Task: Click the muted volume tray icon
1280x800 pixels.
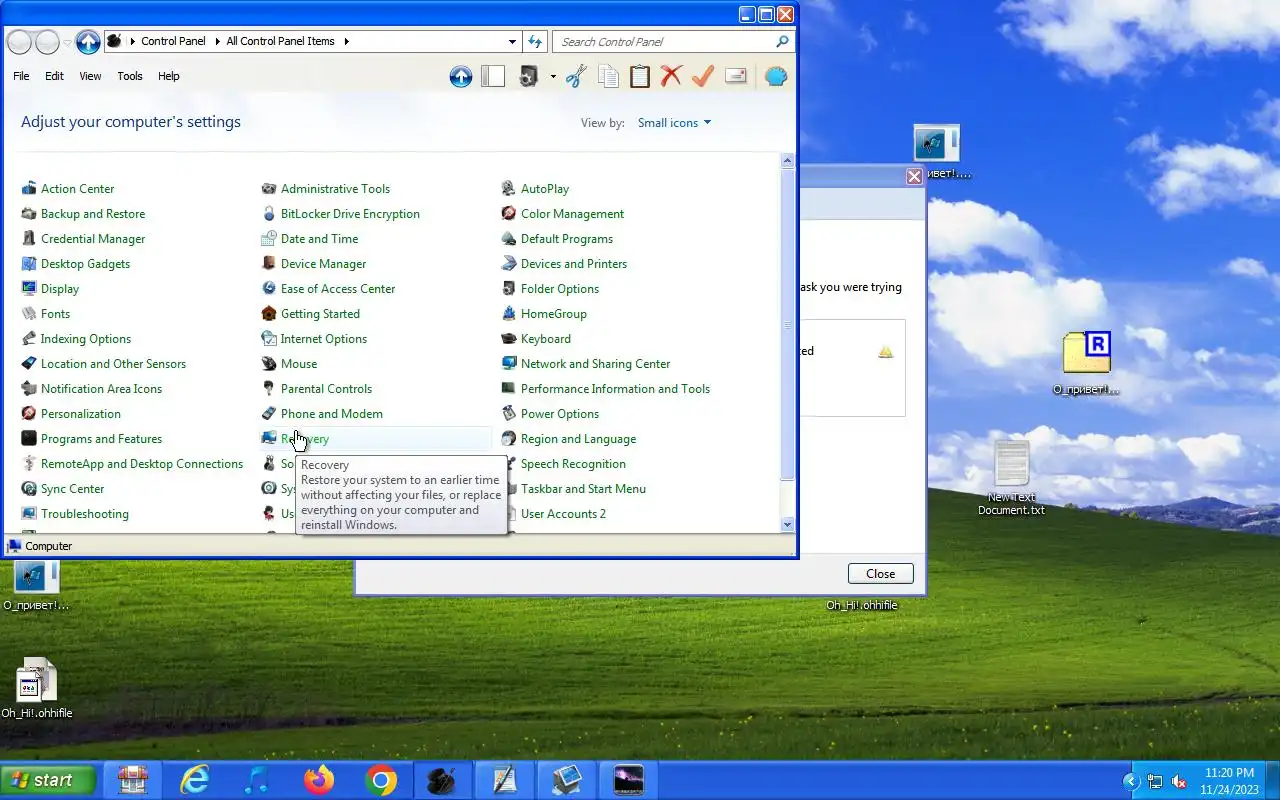Action: (1179, 781)
